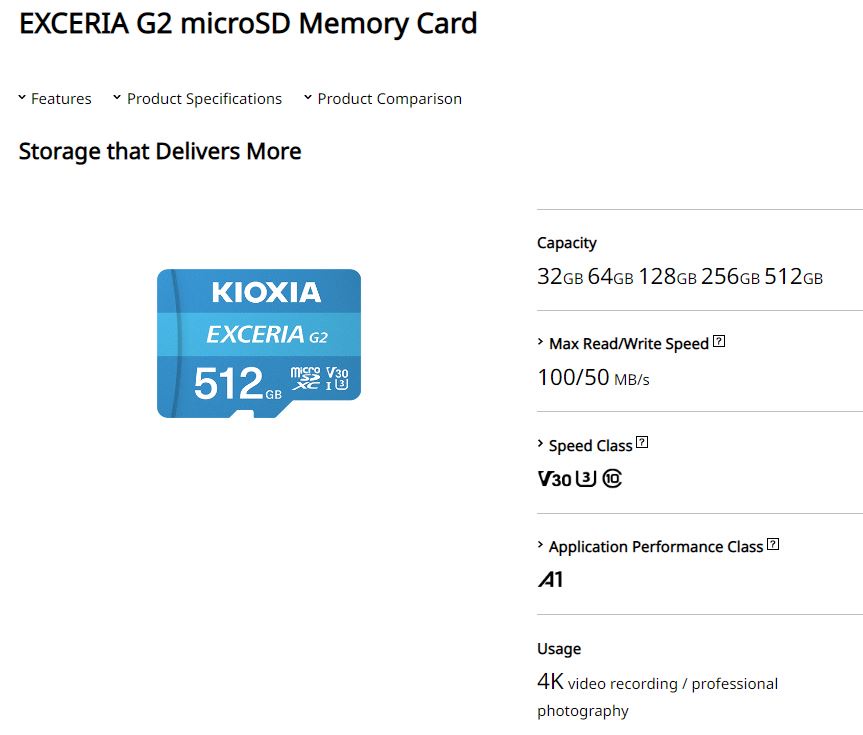Expand the Features chevron

[x=22, y=97]
